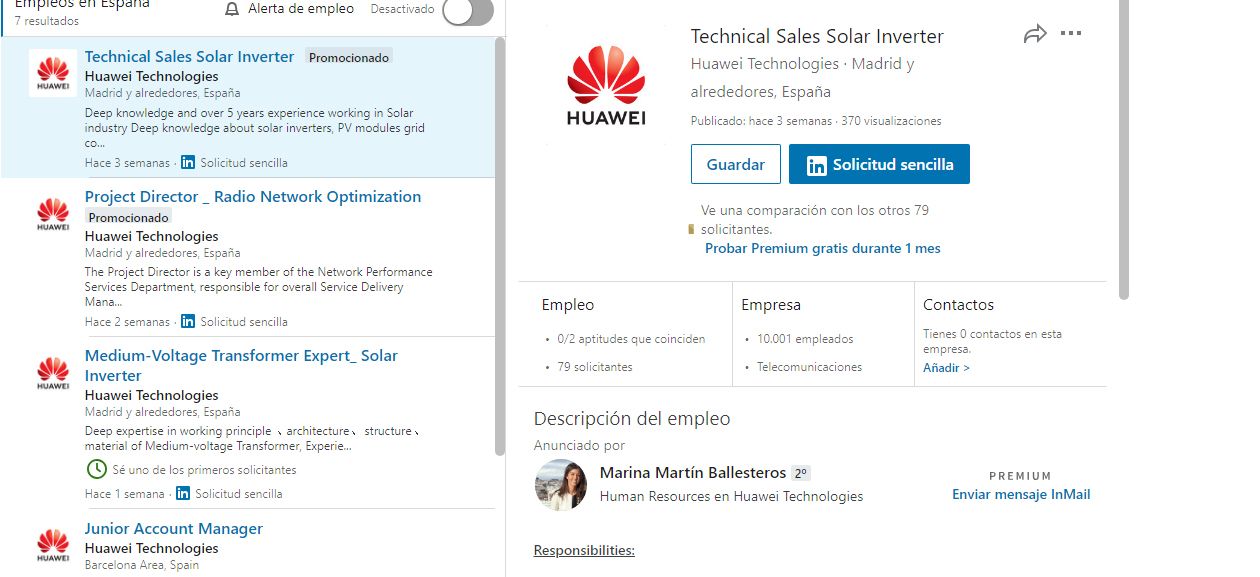Image resolution: width=1260 pixels, height=577 pixels.
Task: Open the share icon on the job posting
Action: coord(1037,33)
